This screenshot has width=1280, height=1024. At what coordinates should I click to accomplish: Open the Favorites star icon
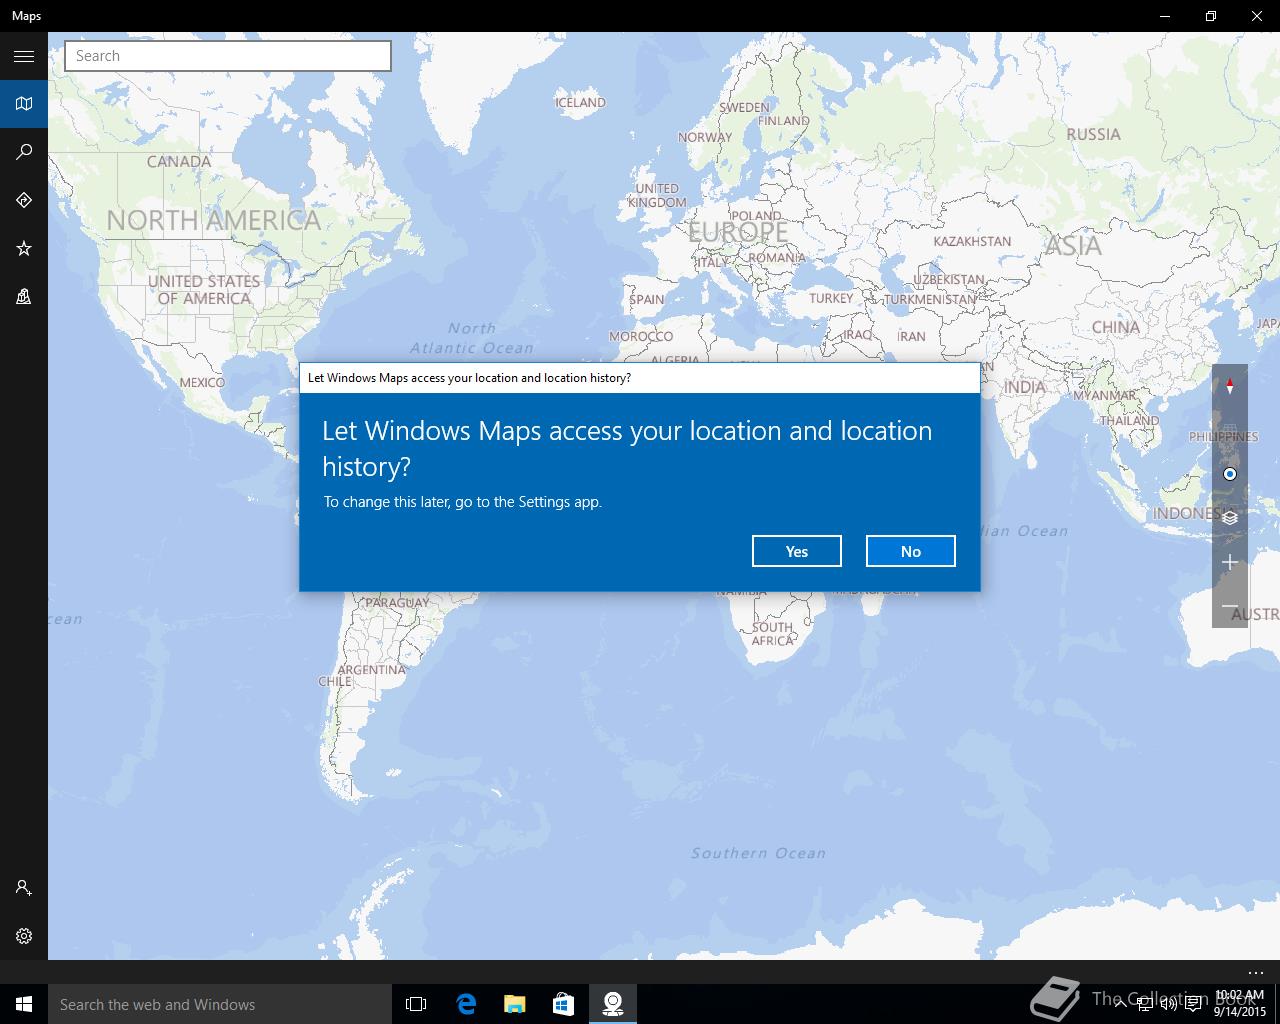(x=24, y=248)
